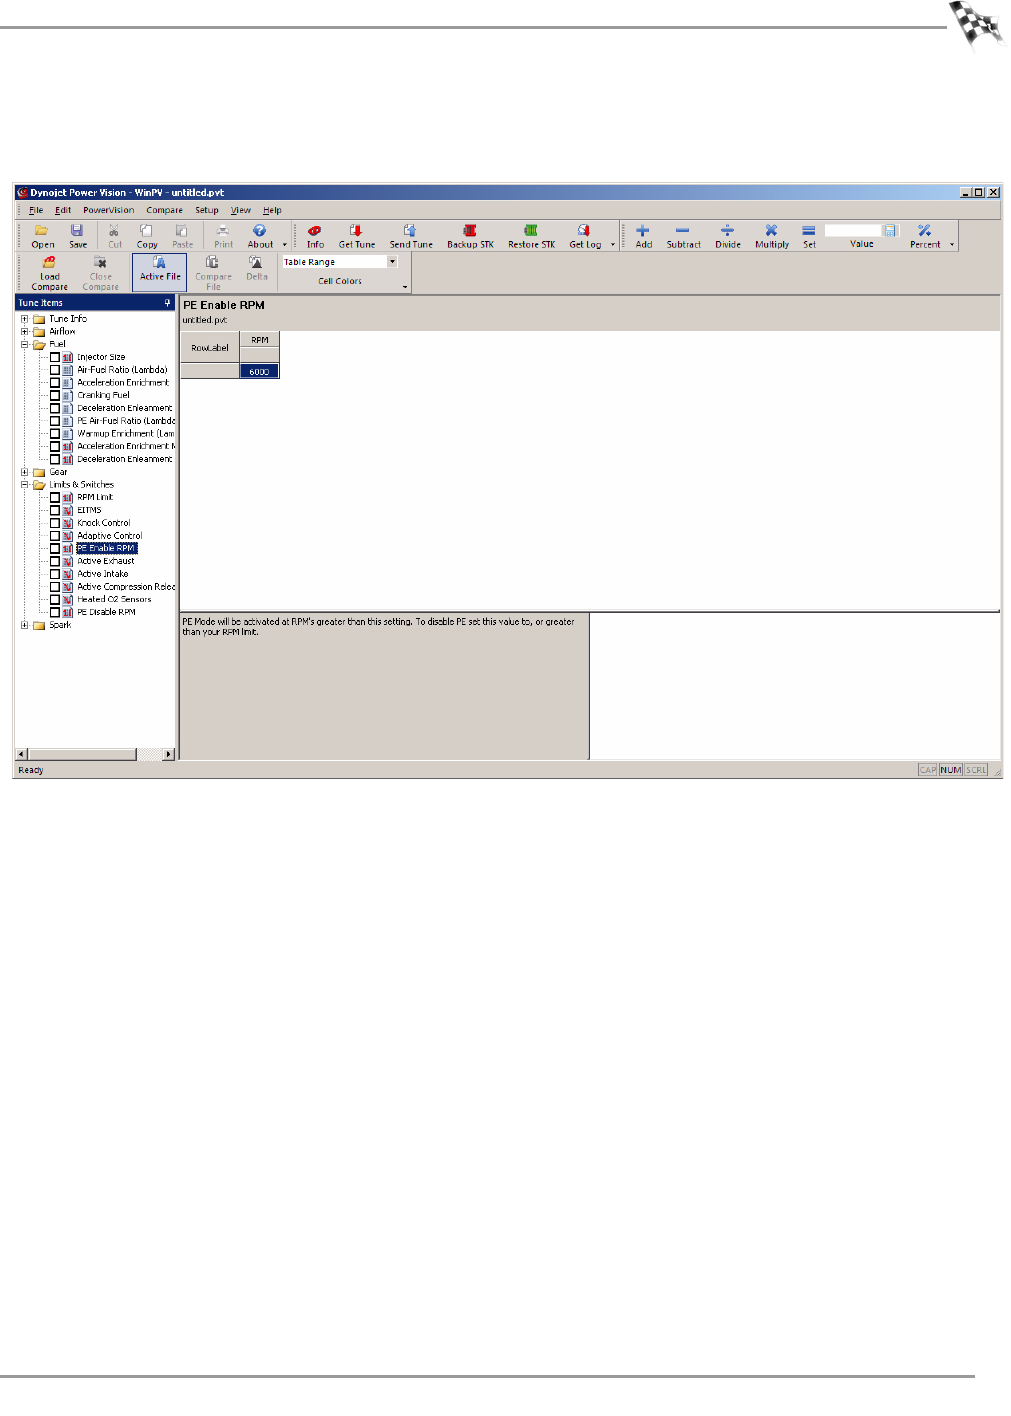Save the tune with Save icon
Screen dimensions: 1011x1416
[77, 236]
